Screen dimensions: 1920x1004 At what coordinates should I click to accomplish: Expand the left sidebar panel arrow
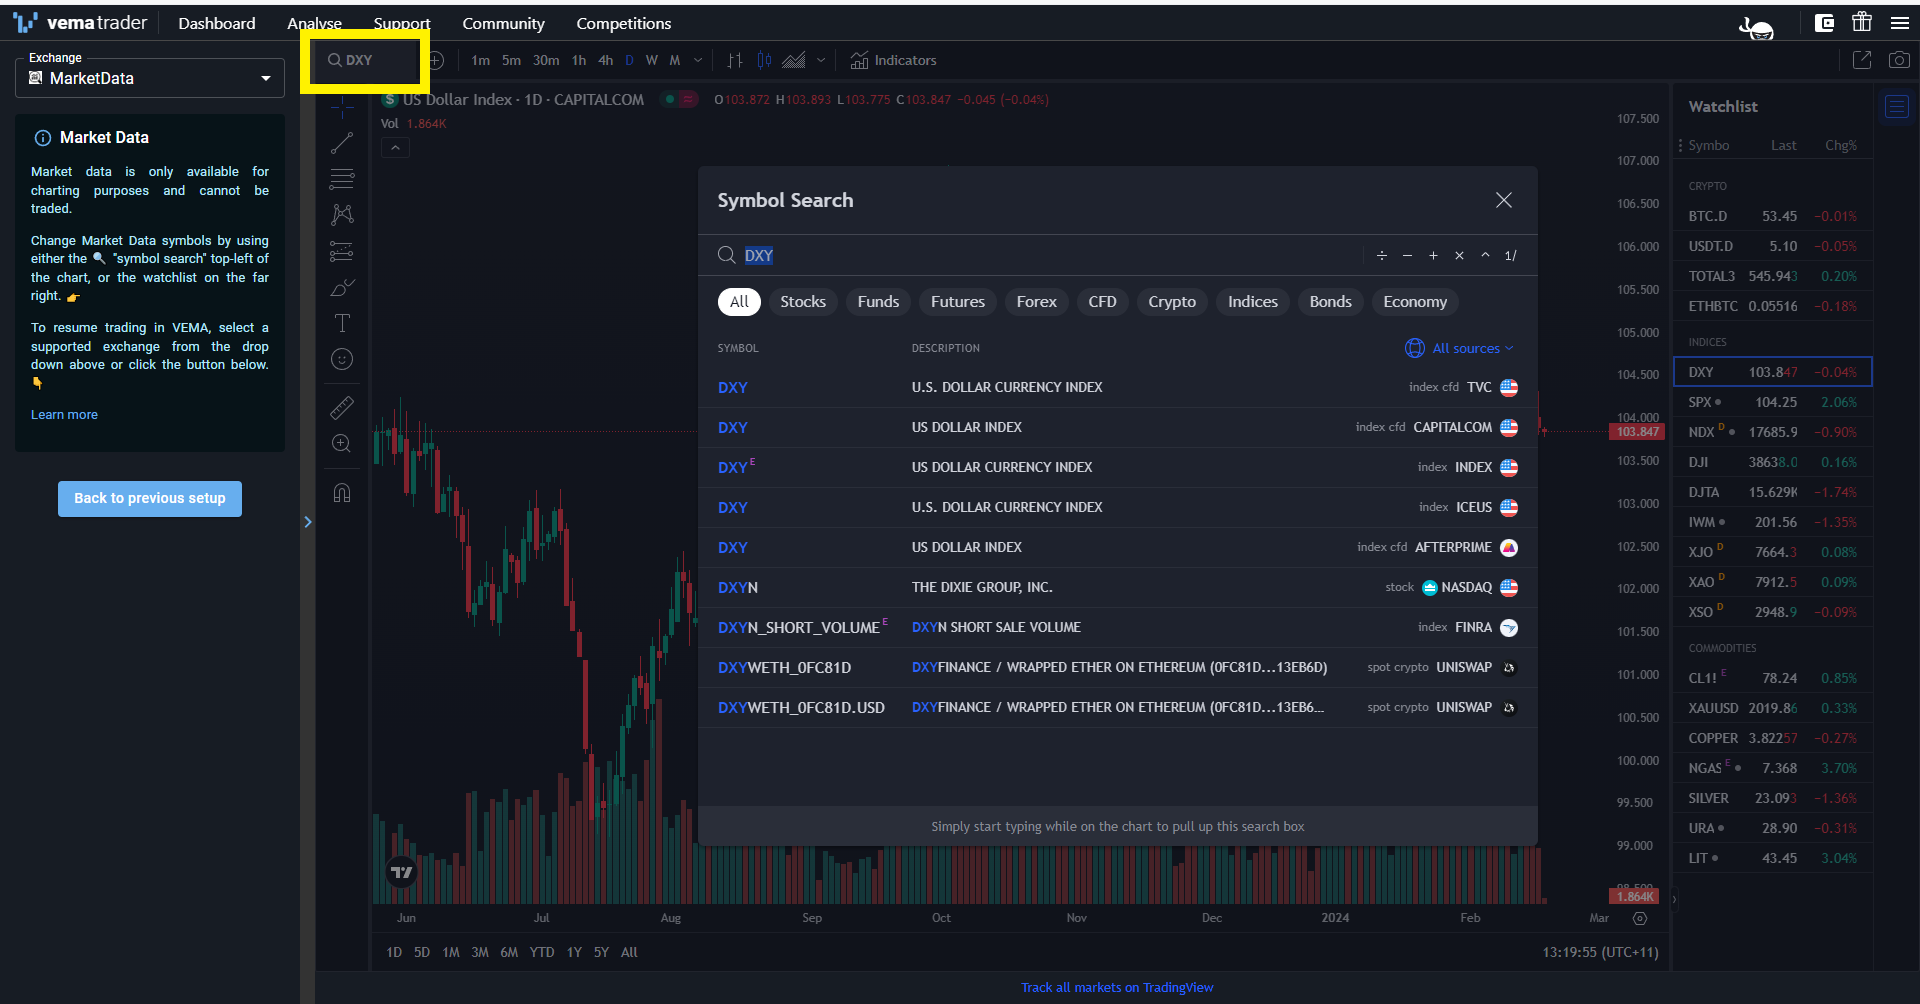click(308, 522)
